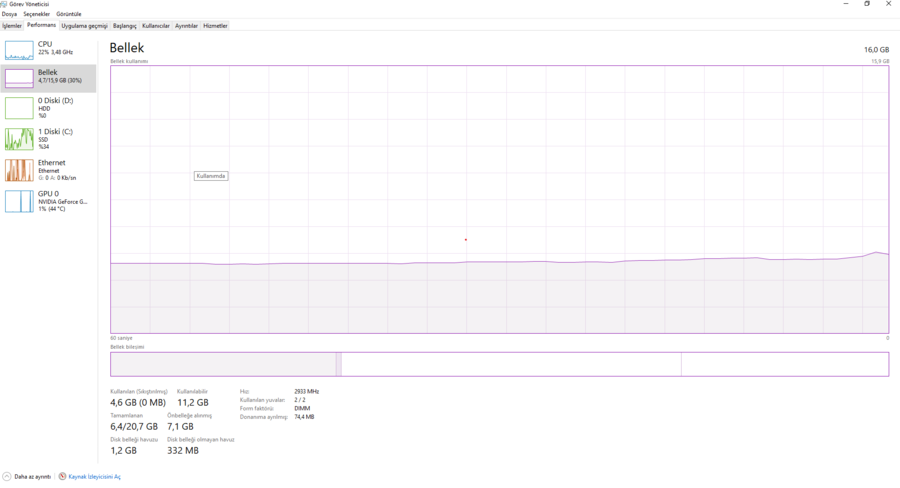This screenshot has height=488, width=900.
Task: Switch to the İşlemler tab
Action: [x=12, y=26]
